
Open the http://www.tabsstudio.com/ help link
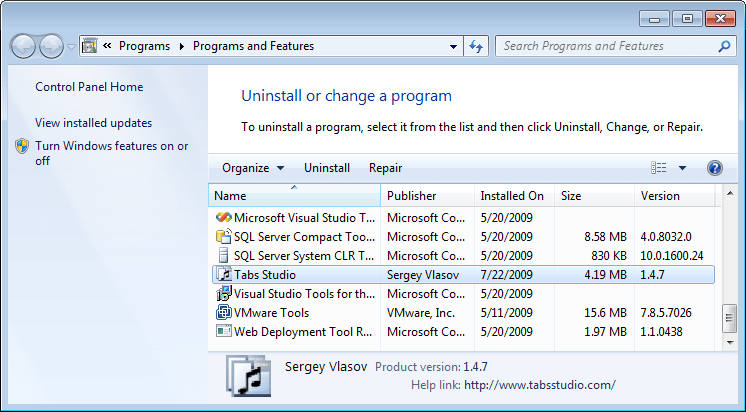tap(540, 384)
